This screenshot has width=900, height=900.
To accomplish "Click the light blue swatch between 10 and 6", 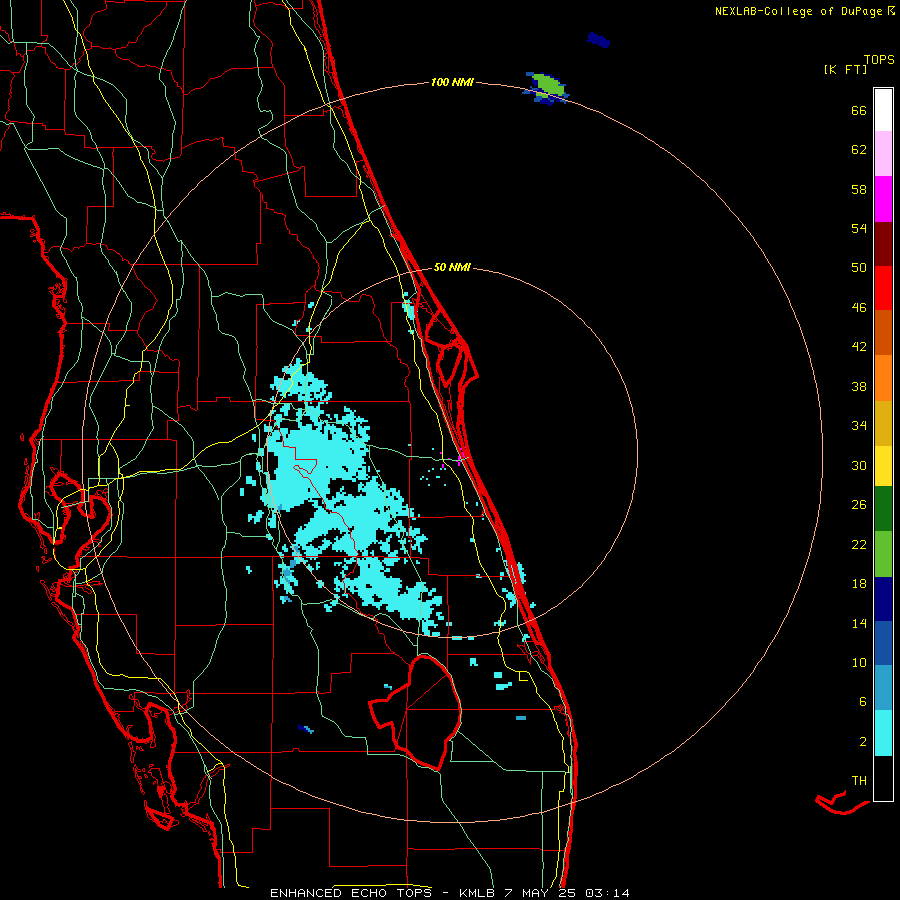I will point(883,688).
